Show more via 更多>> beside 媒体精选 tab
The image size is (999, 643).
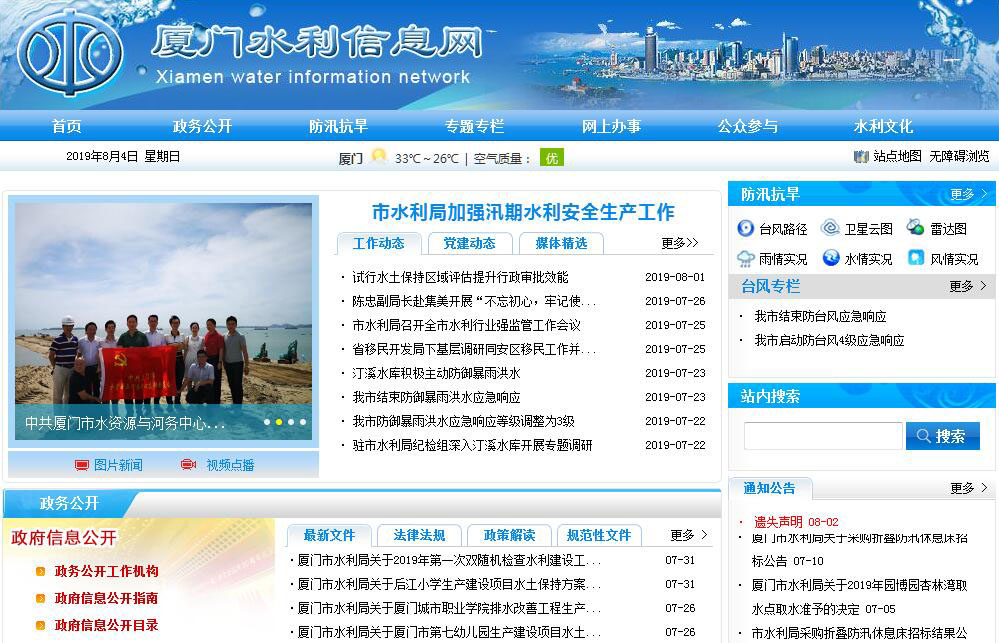(680, 243)
